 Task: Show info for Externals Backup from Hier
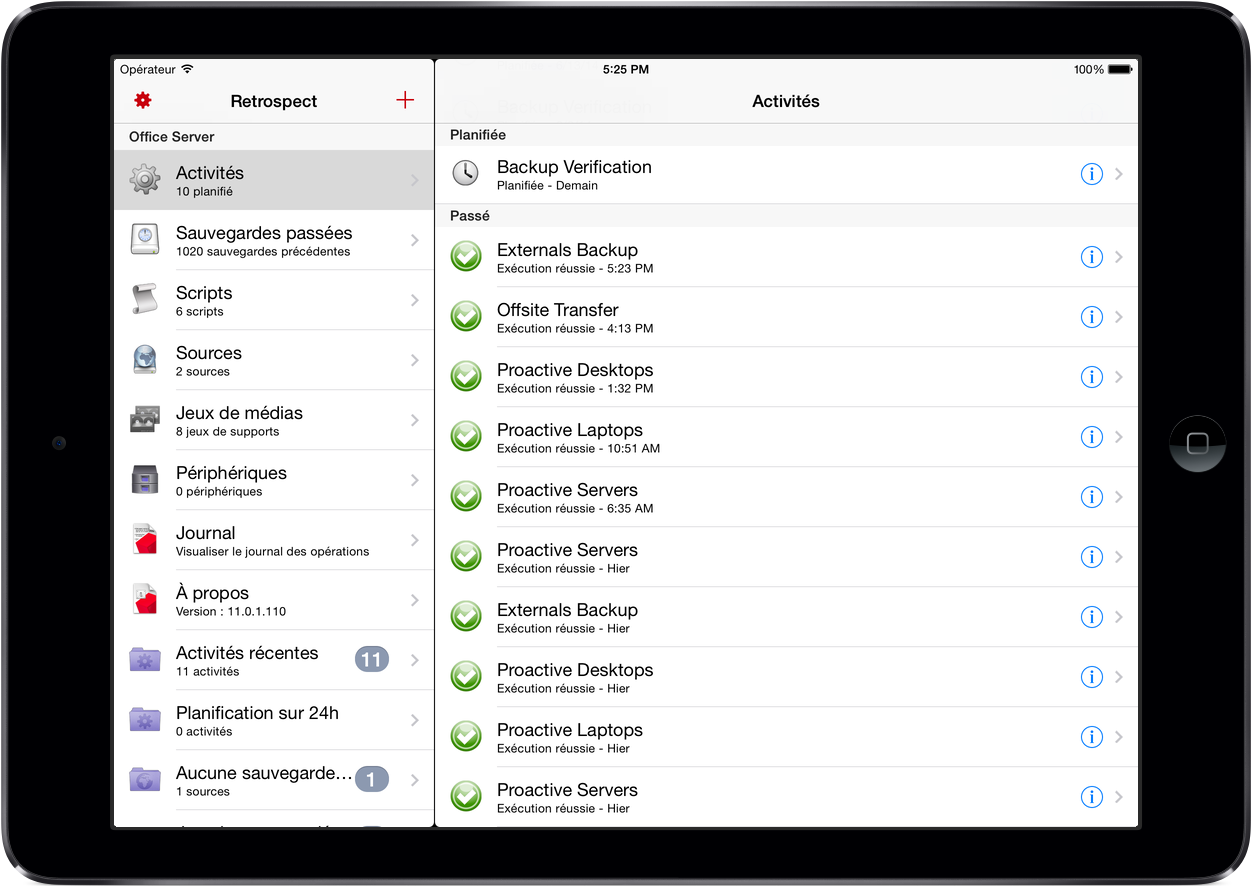(1092, 617)
